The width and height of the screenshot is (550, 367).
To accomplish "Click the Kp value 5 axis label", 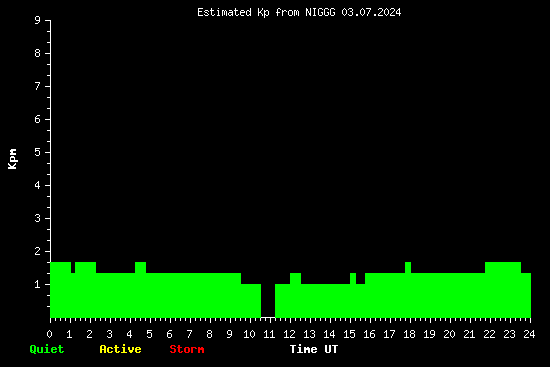I will 38,152.
